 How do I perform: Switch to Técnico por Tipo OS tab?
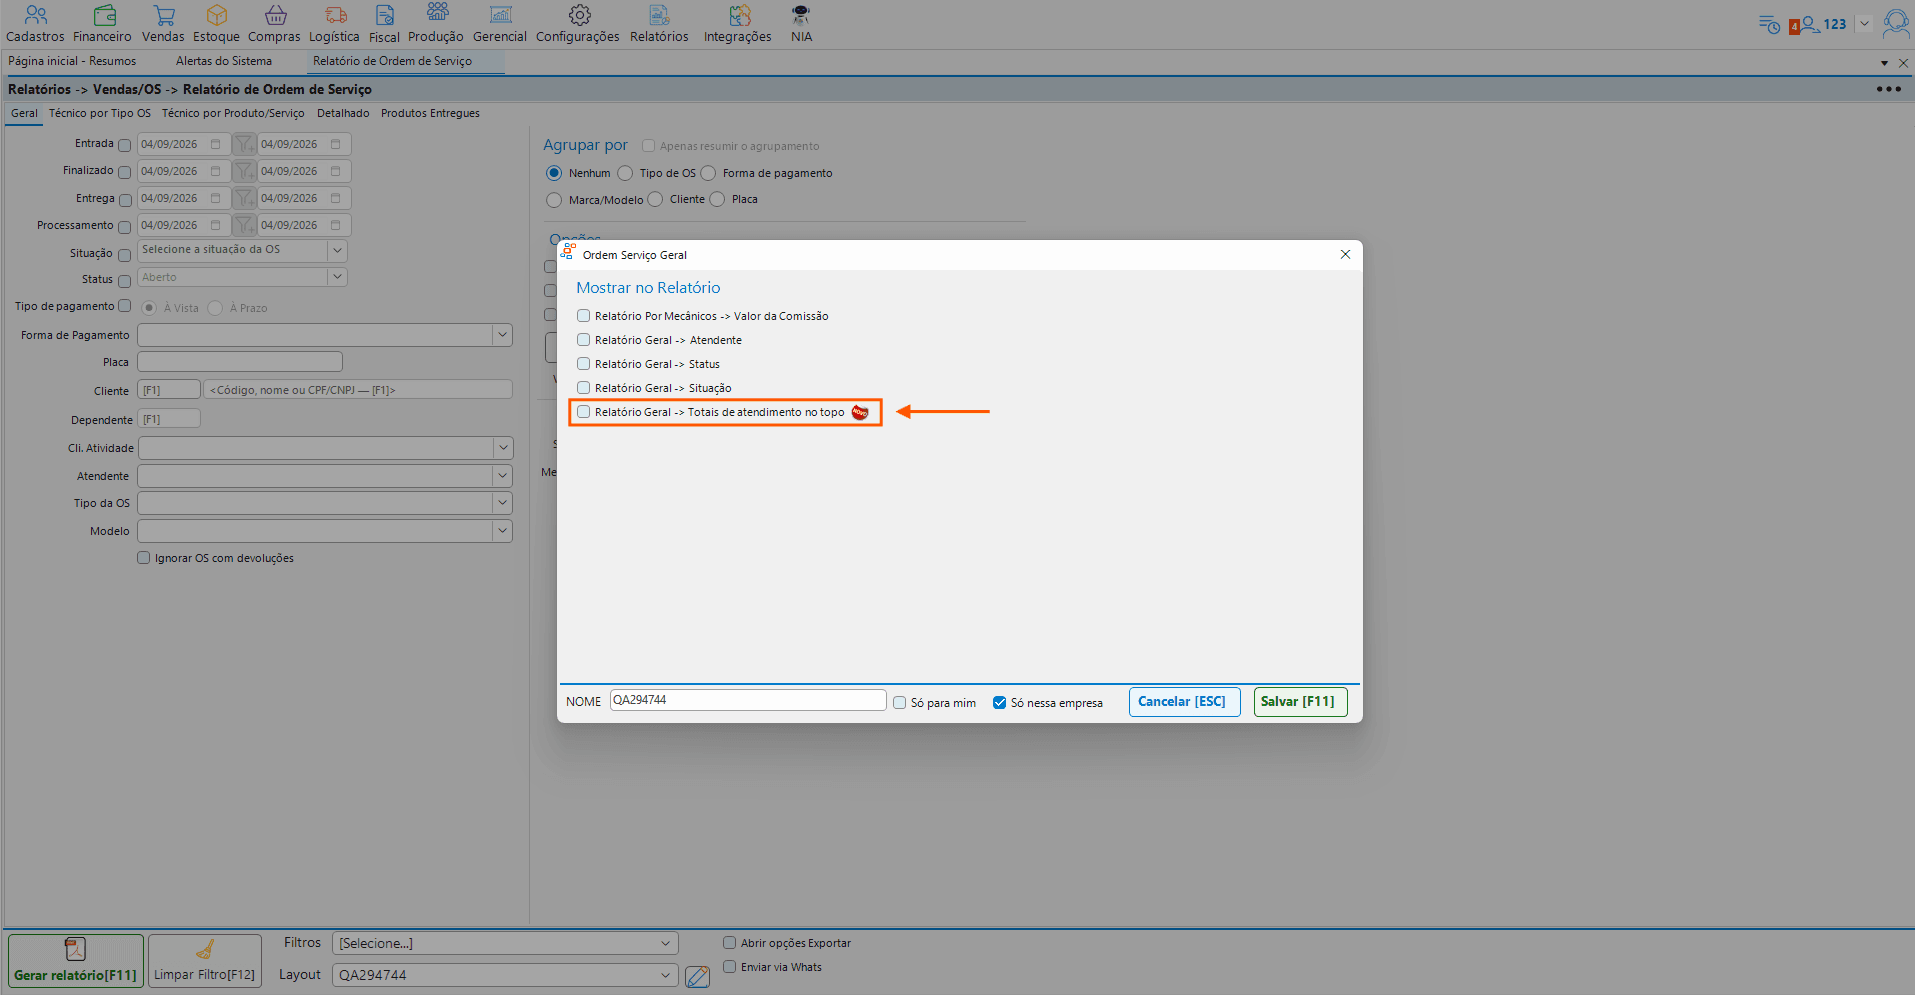pyautogui.click(x=100, y=113)
